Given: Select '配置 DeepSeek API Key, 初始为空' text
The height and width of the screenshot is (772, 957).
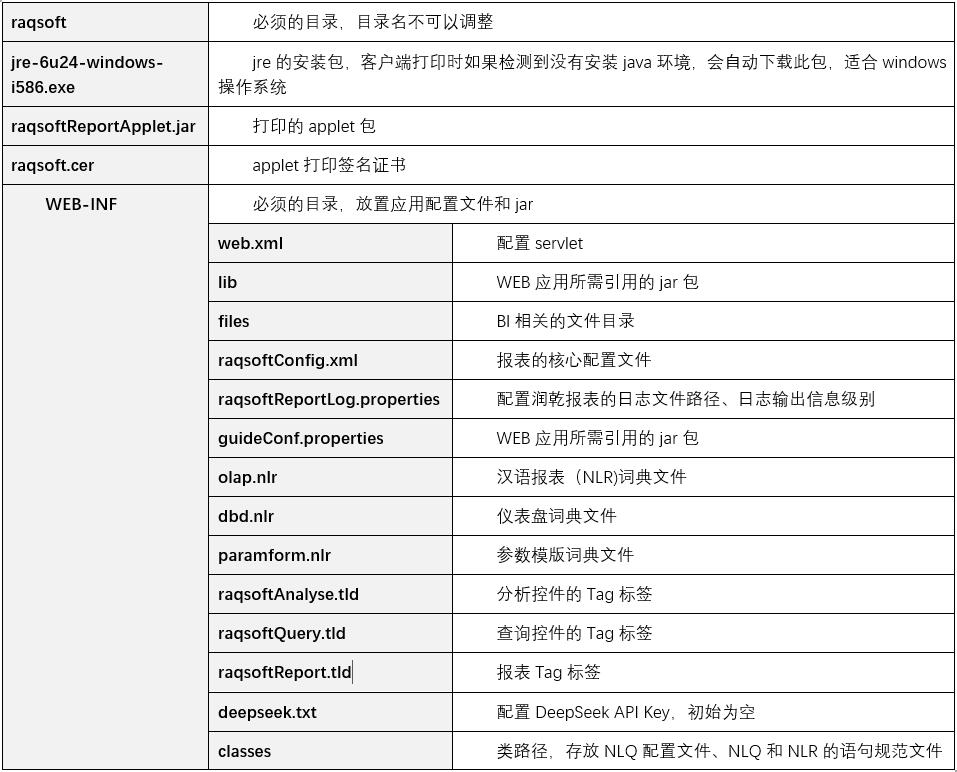Looking at the screenshot, I should click(626, 713).
